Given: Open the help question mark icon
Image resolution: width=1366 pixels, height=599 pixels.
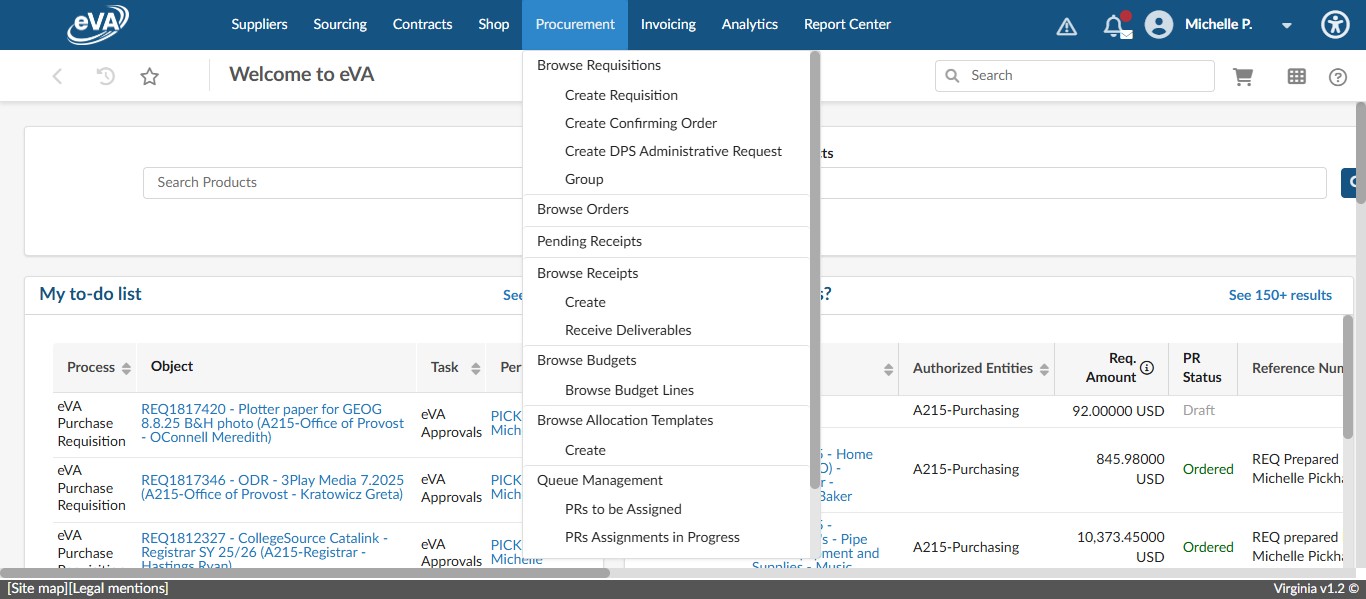Looking at the screenshot, I should click(1338, 77).
